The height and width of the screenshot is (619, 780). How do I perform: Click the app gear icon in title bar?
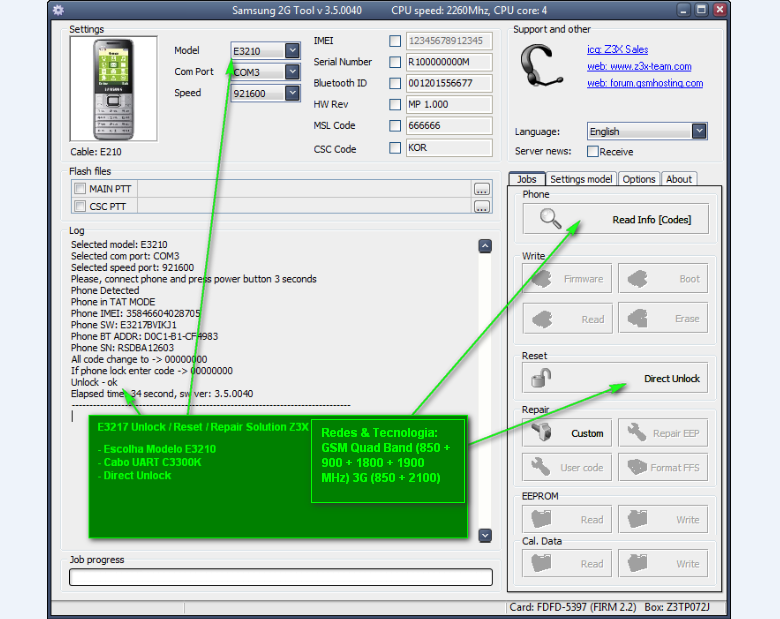coord(58,10)
